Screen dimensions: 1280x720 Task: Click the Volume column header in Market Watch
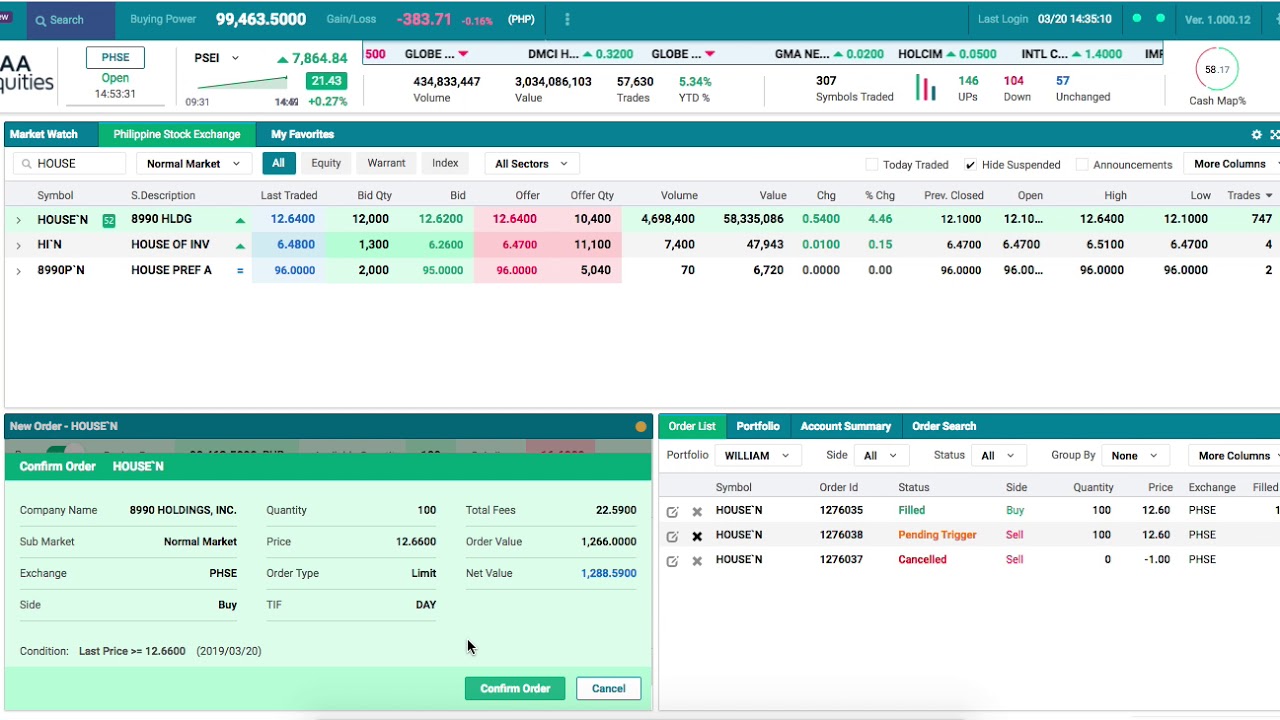(679, 196)
